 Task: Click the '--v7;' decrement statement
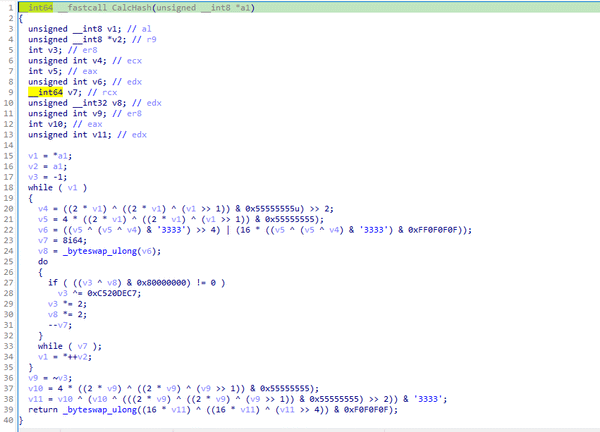[60, 325]
